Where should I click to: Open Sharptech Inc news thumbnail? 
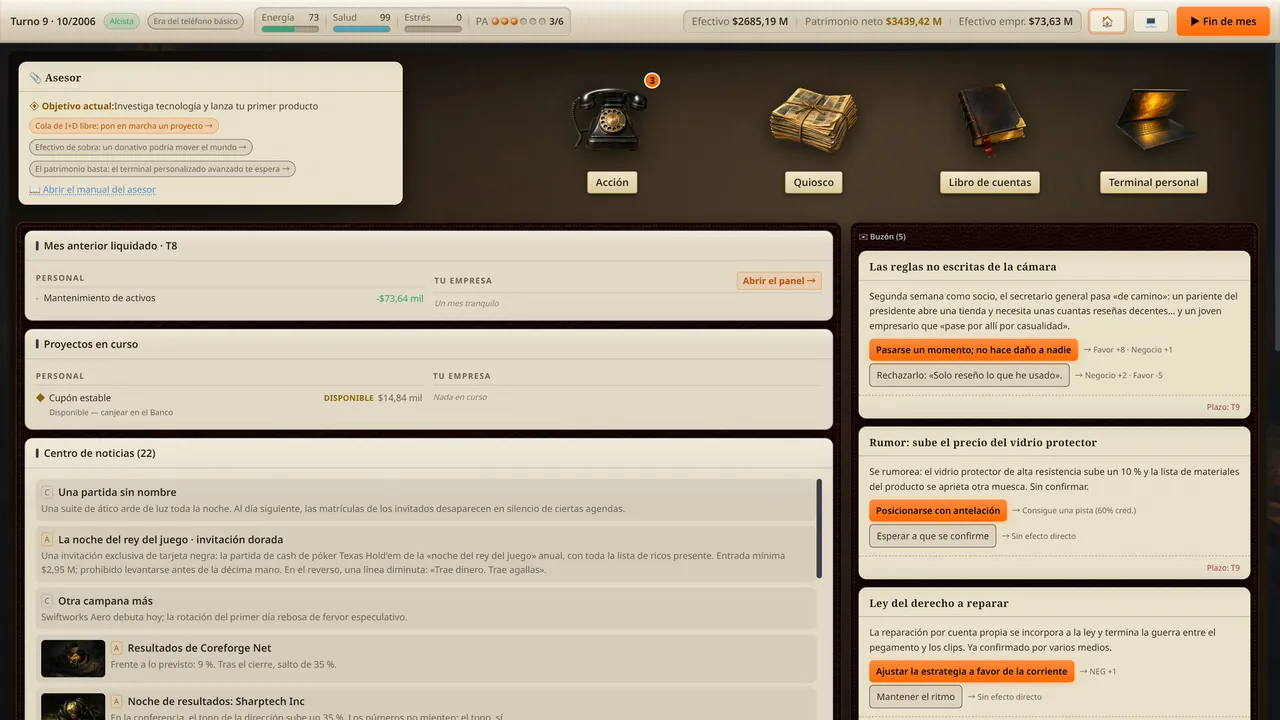click(73, 707)
